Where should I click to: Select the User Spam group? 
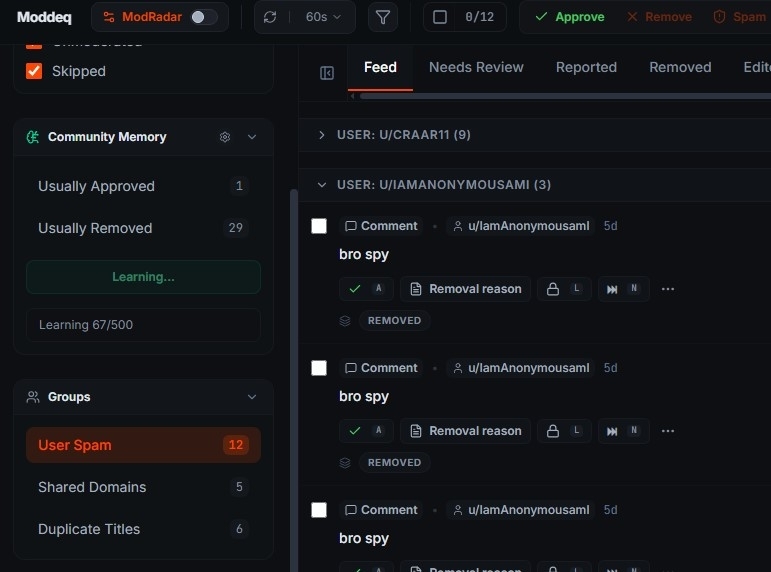(x=143, y=445)
